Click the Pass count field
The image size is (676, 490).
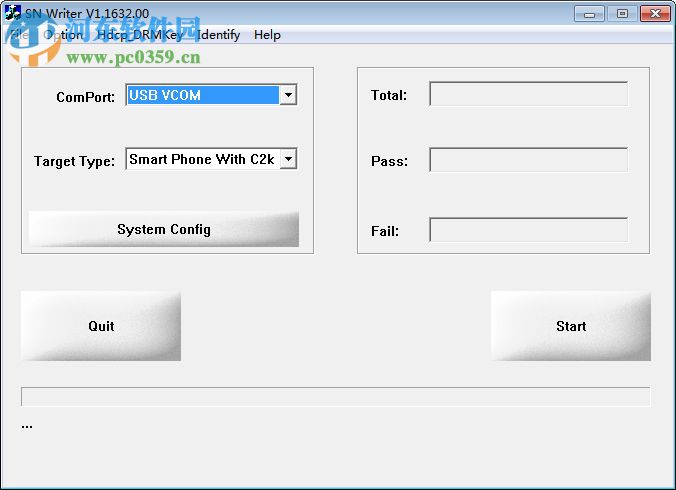pyautogui.click(x=529, y=160)
